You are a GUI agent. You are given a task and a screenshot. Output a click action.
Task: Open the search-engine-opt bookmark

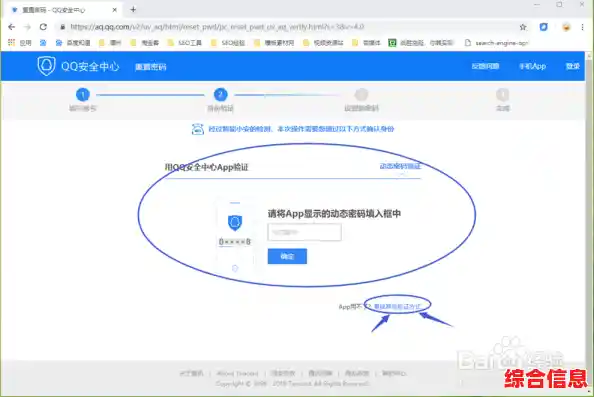tap(496, 43)
